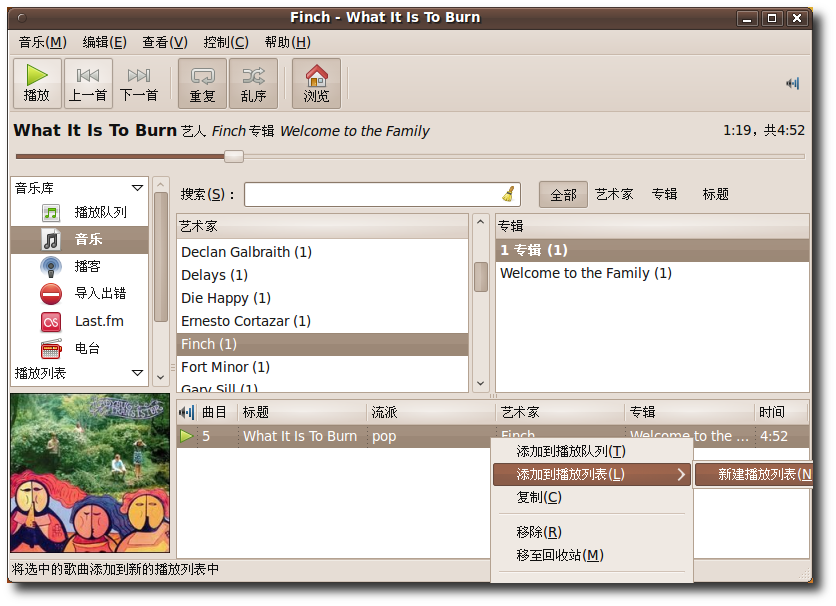Click the 艺术家 artist list header

323,227
